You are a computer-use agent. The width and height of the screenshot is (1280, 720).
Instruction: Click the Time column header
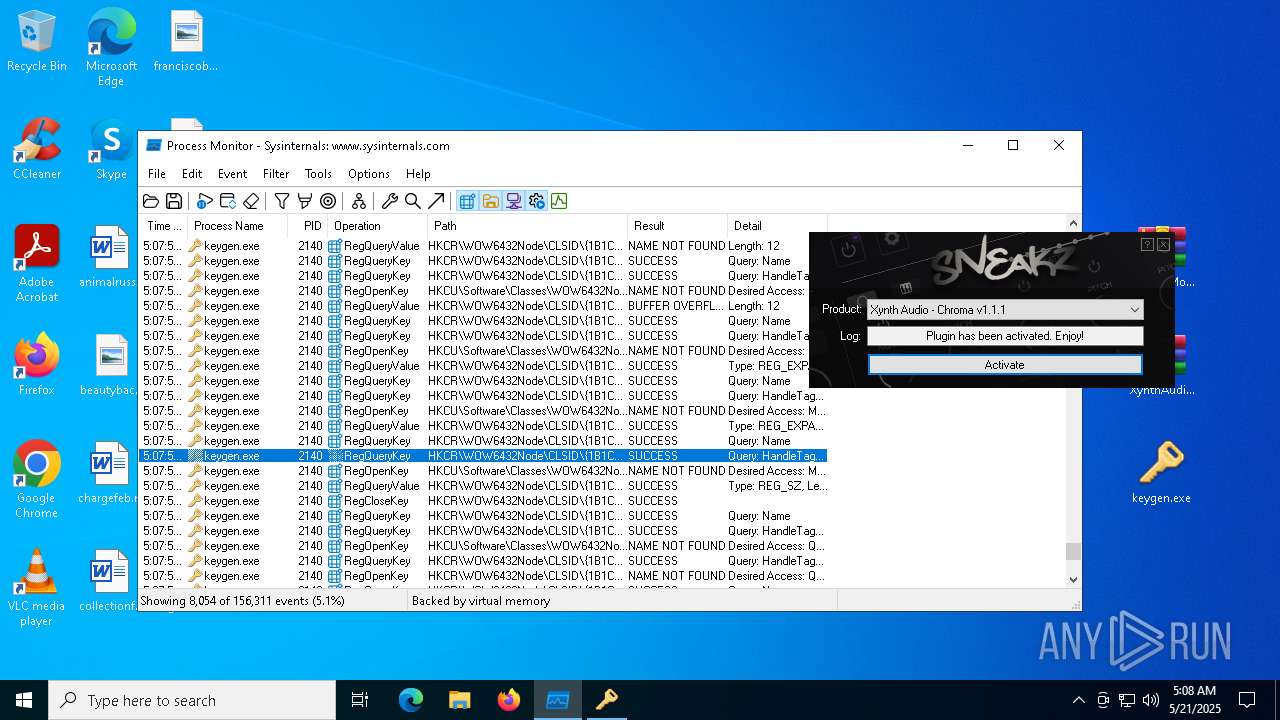tap(163, 226)
